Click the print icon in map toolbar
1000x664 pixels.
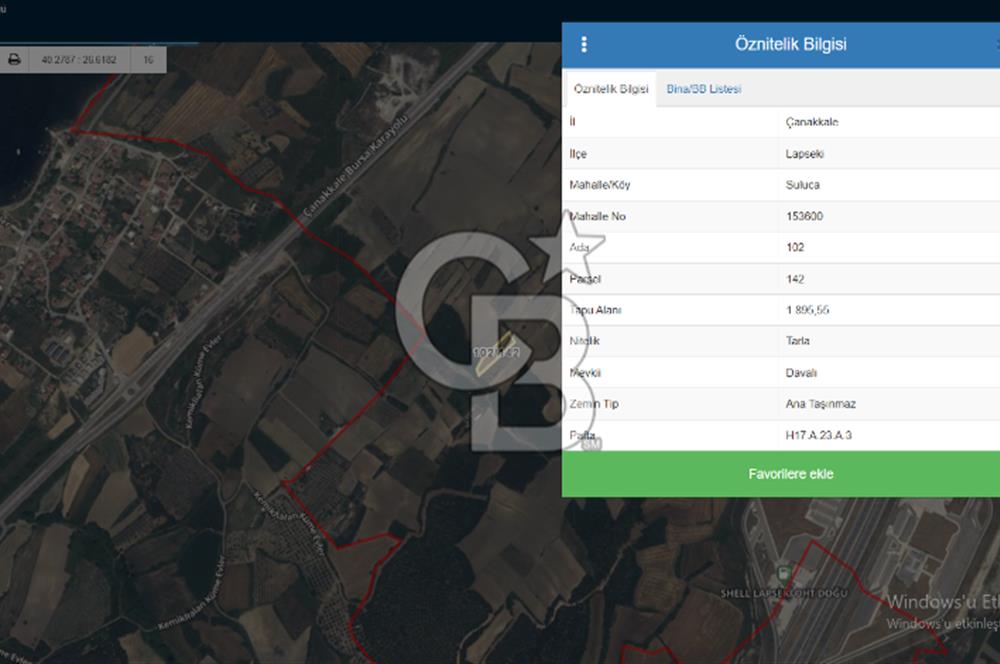click(14, 60)
